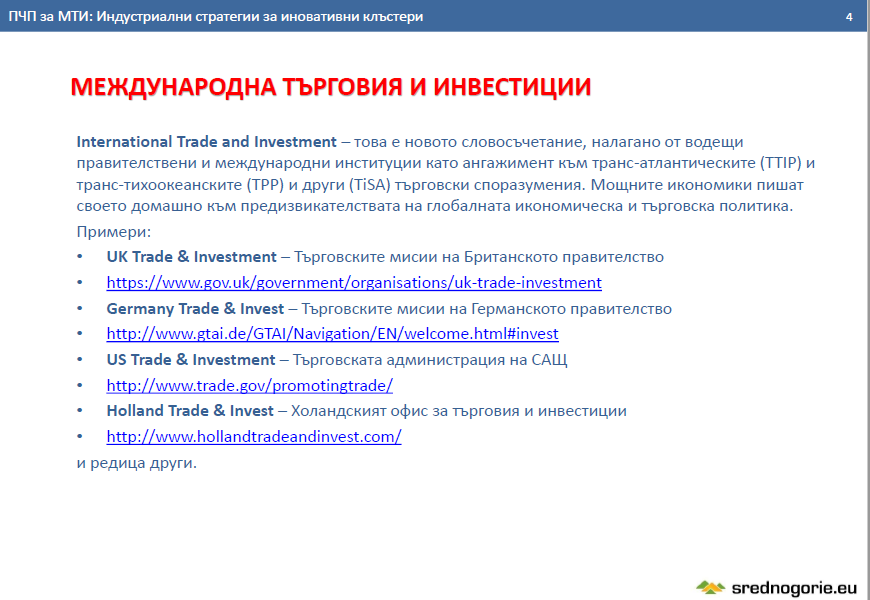The image size is (870, 600).
Task: Open the hollandtradeandinvest.com link
Action: (x=254, y=436)
